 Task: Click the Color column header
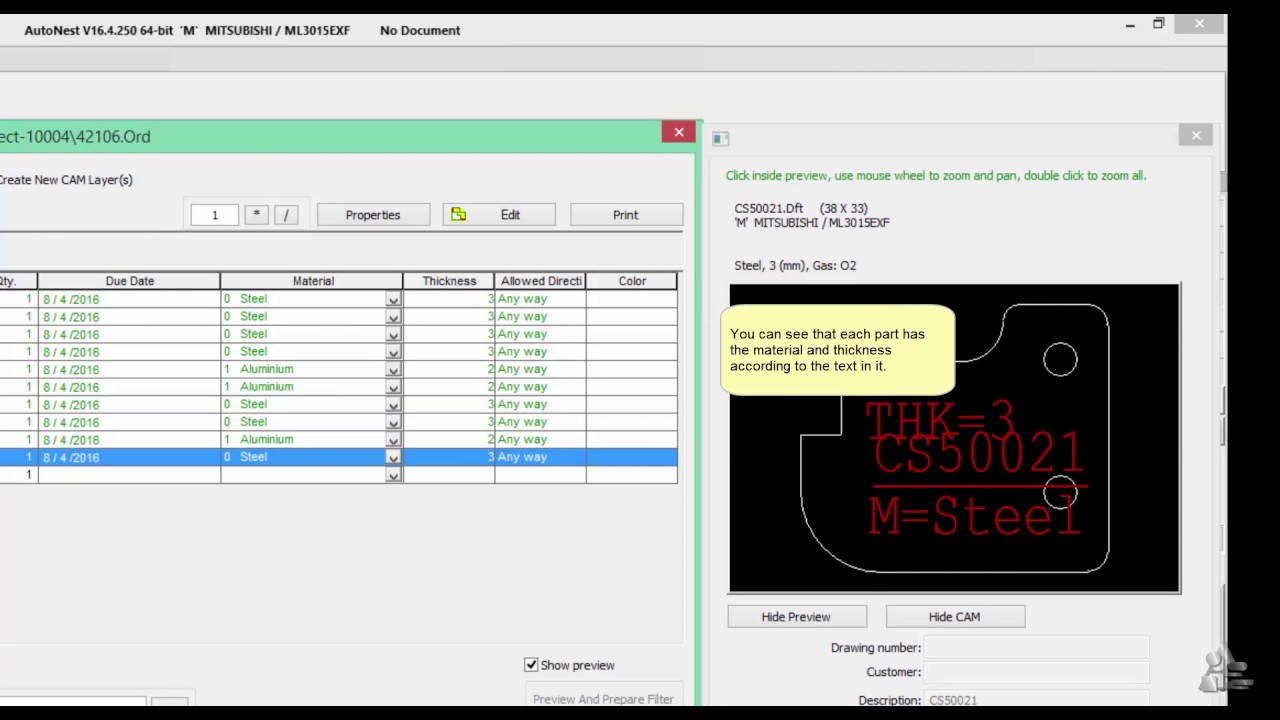[x=632, y=281]
